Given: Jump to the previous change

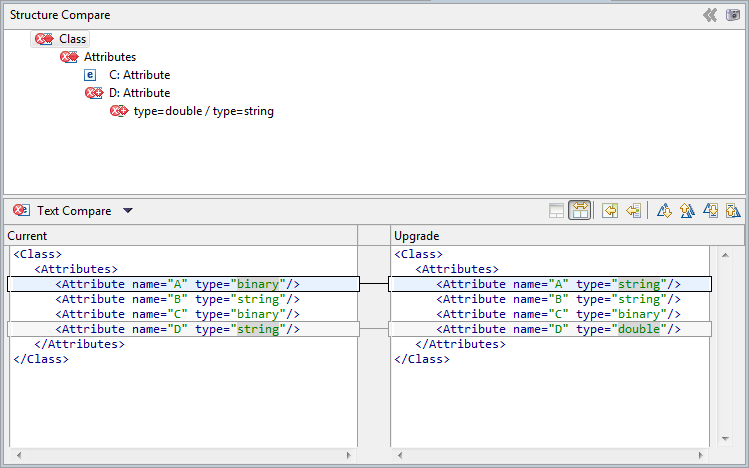Looking at the screenshot, I should pyautogui.click(x=732, y=210).
